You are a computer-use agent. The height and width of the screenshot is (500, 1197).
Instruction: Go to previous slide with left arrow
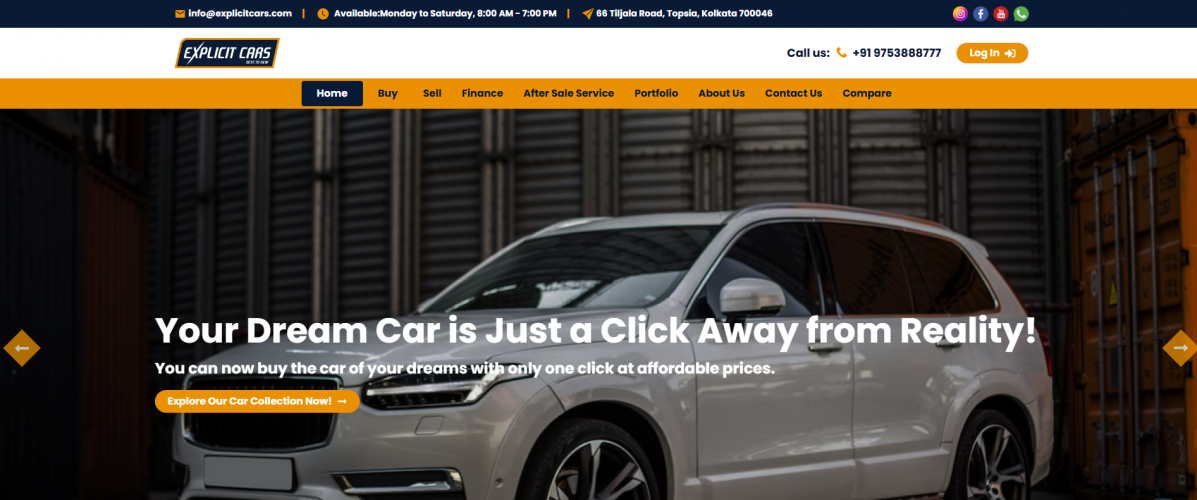[x=21, y=348]
